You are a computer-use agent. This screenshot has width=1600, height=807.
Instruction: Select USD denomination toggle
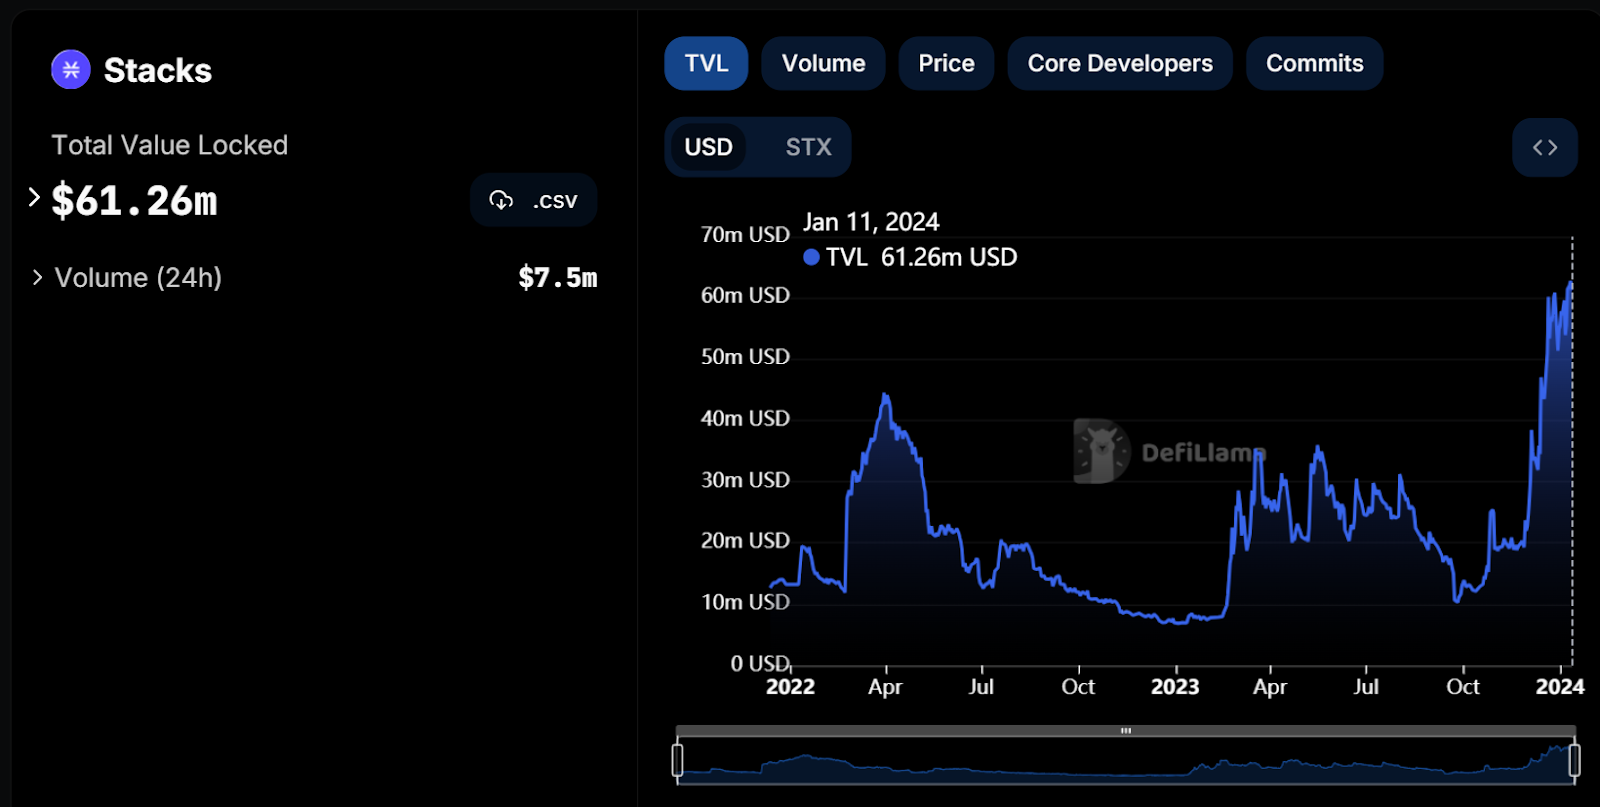(x=708, y=147)
